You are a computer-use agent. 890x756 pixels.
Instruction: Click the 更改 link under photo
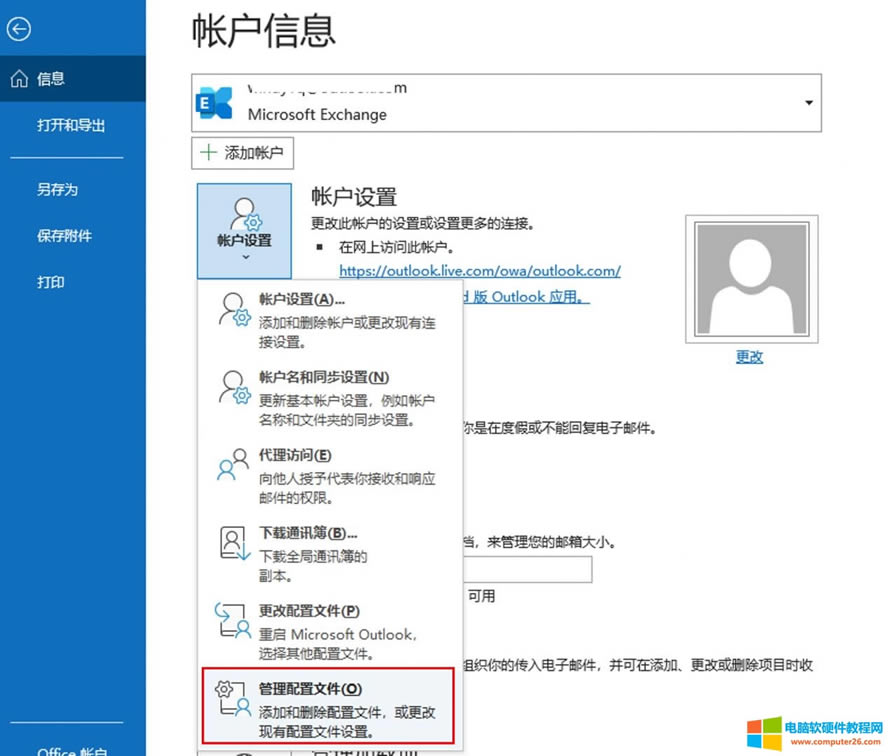pyautogui.click(x=749, y=357)
